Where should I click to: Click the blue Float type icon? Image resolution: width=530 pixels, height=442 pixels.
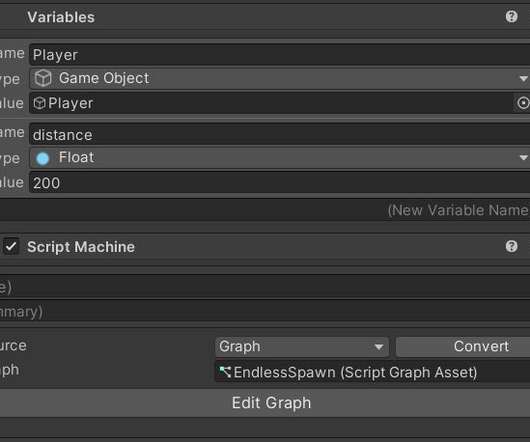(43, 158)
